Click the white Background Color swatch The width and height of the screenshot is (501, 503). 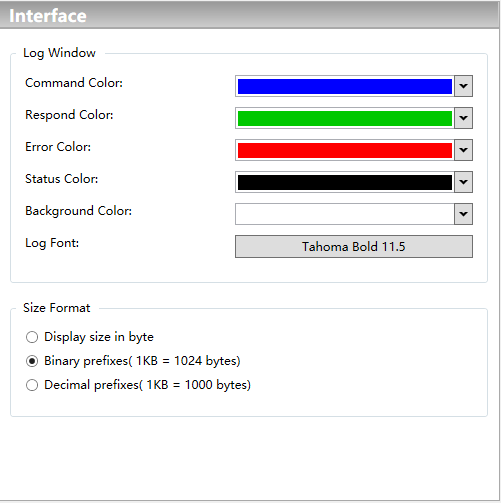[x=345, y=214]
